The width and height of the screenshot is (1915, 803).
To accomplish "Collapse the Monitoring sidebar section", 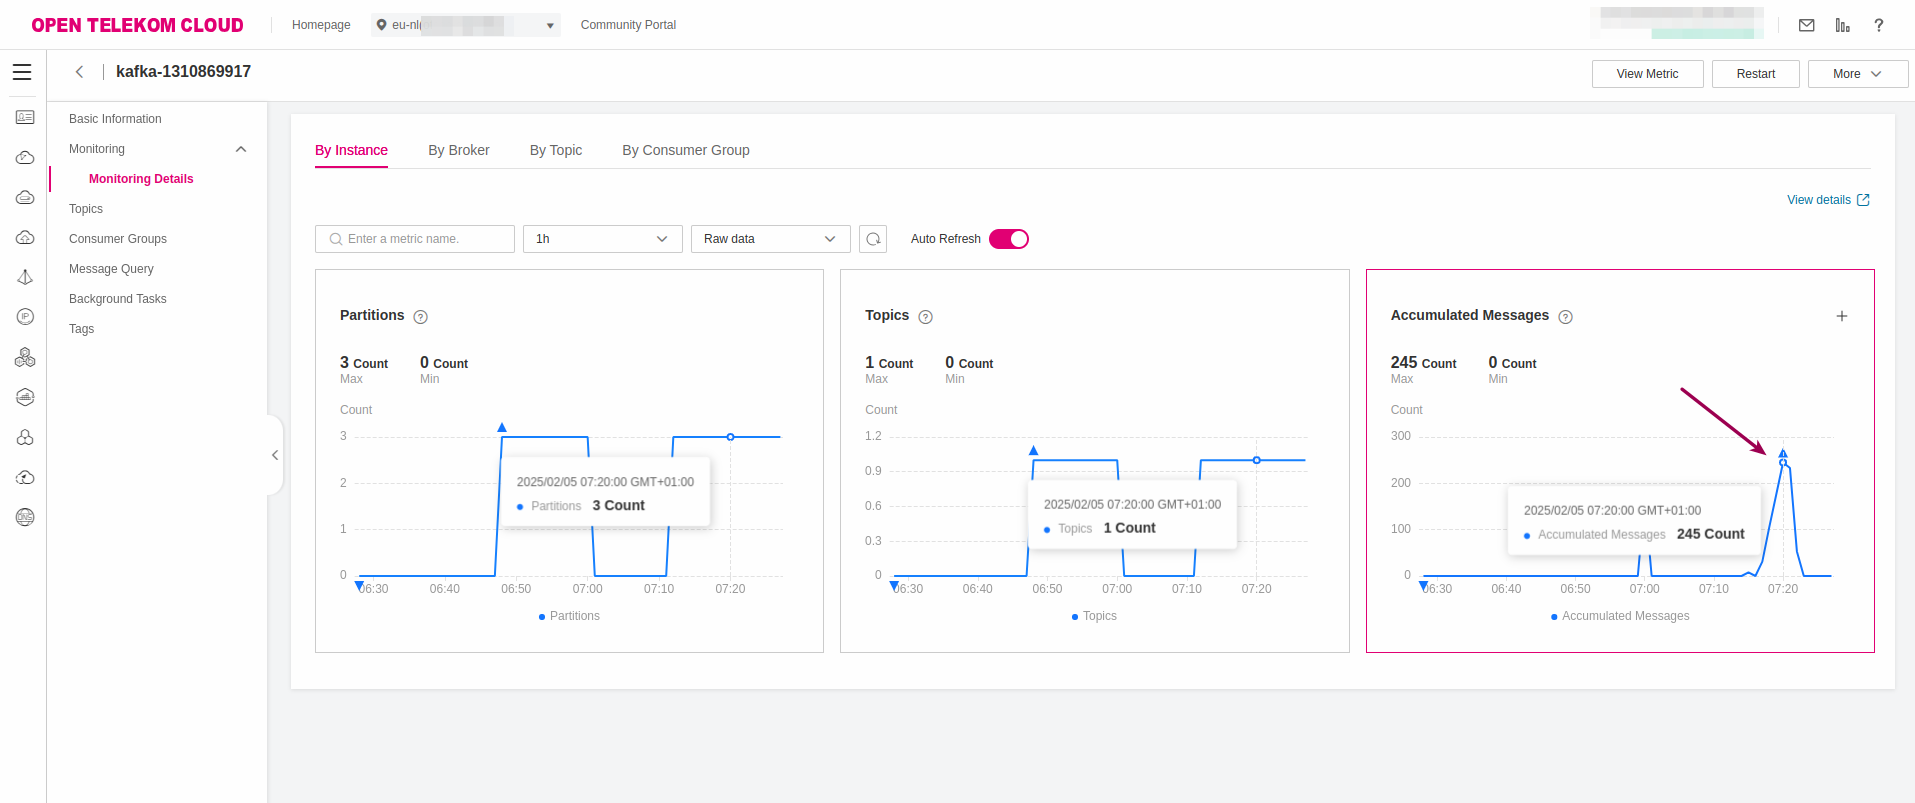I will [x=240, y=149].
